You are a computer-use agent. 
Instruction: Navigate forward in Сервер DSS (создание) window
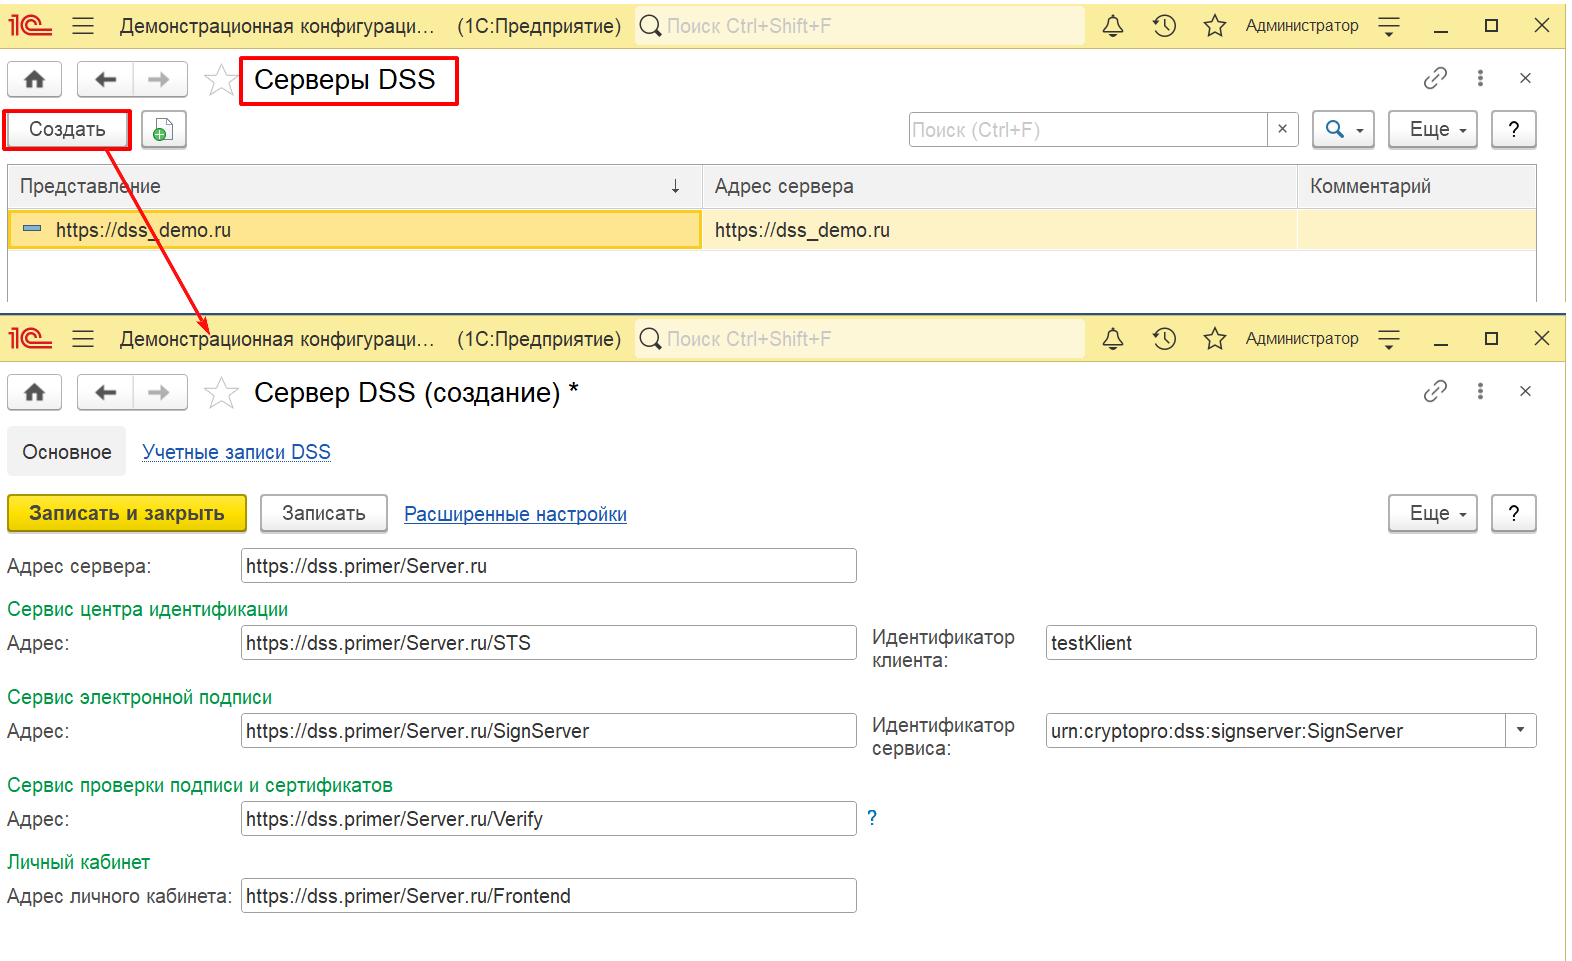point(159,392)
